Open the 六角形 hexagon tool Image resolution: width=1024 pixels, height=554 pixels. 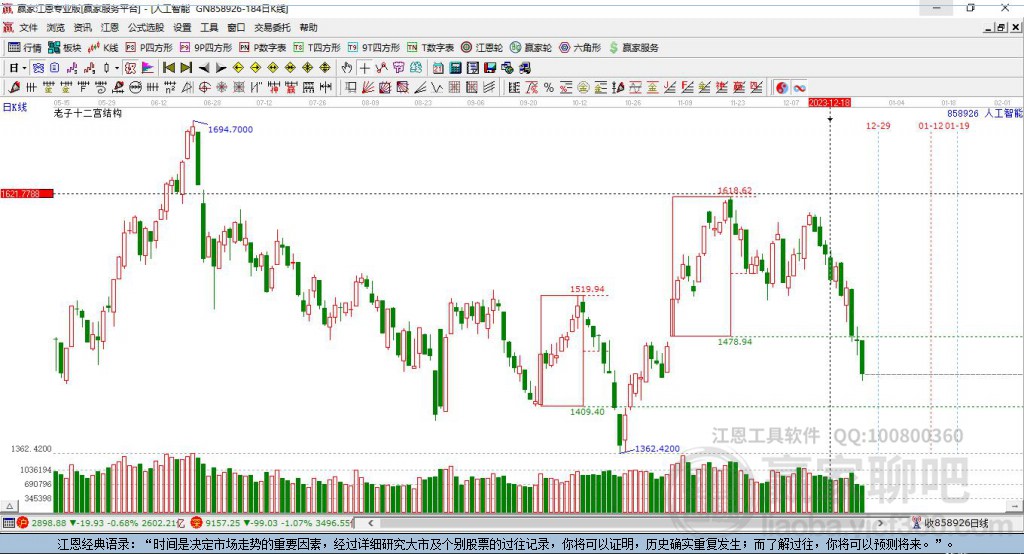point(580,48)
